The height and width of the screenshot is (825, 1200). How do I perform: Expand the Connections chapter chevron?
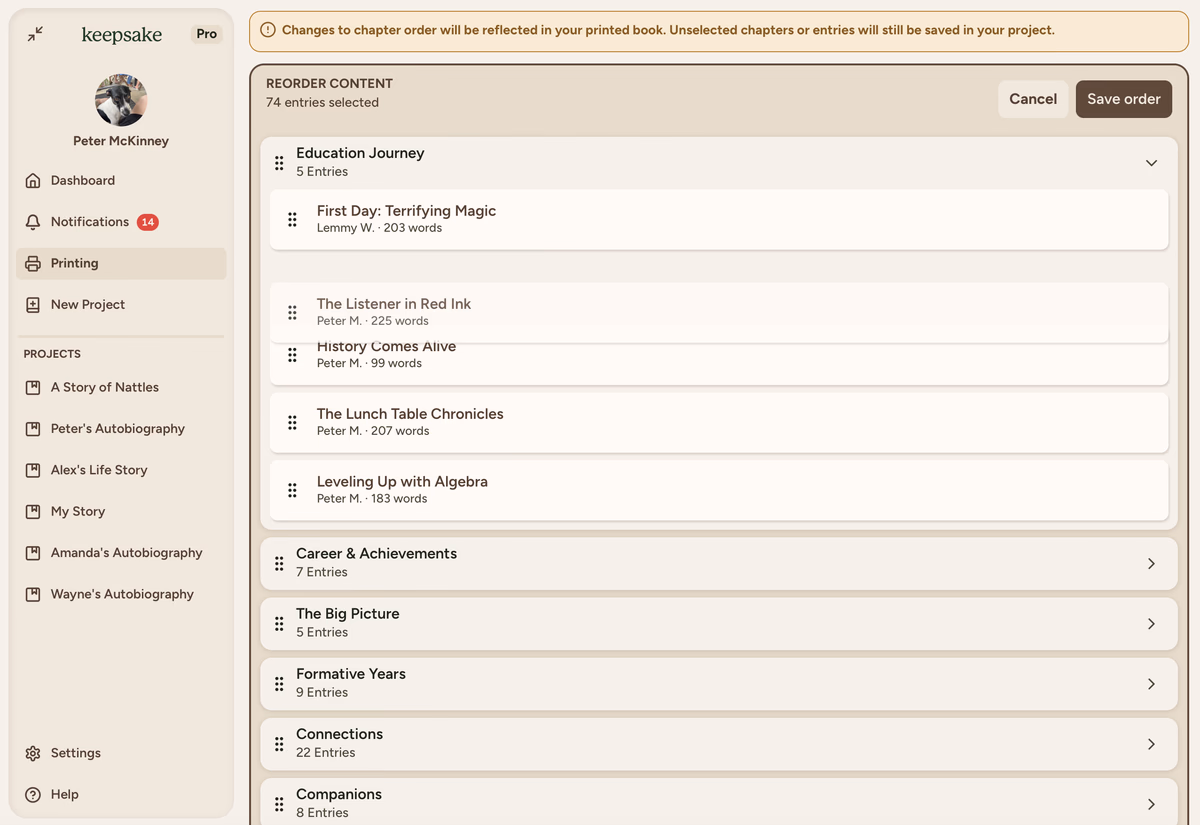pyautogui.click(x=1151, y=744)
